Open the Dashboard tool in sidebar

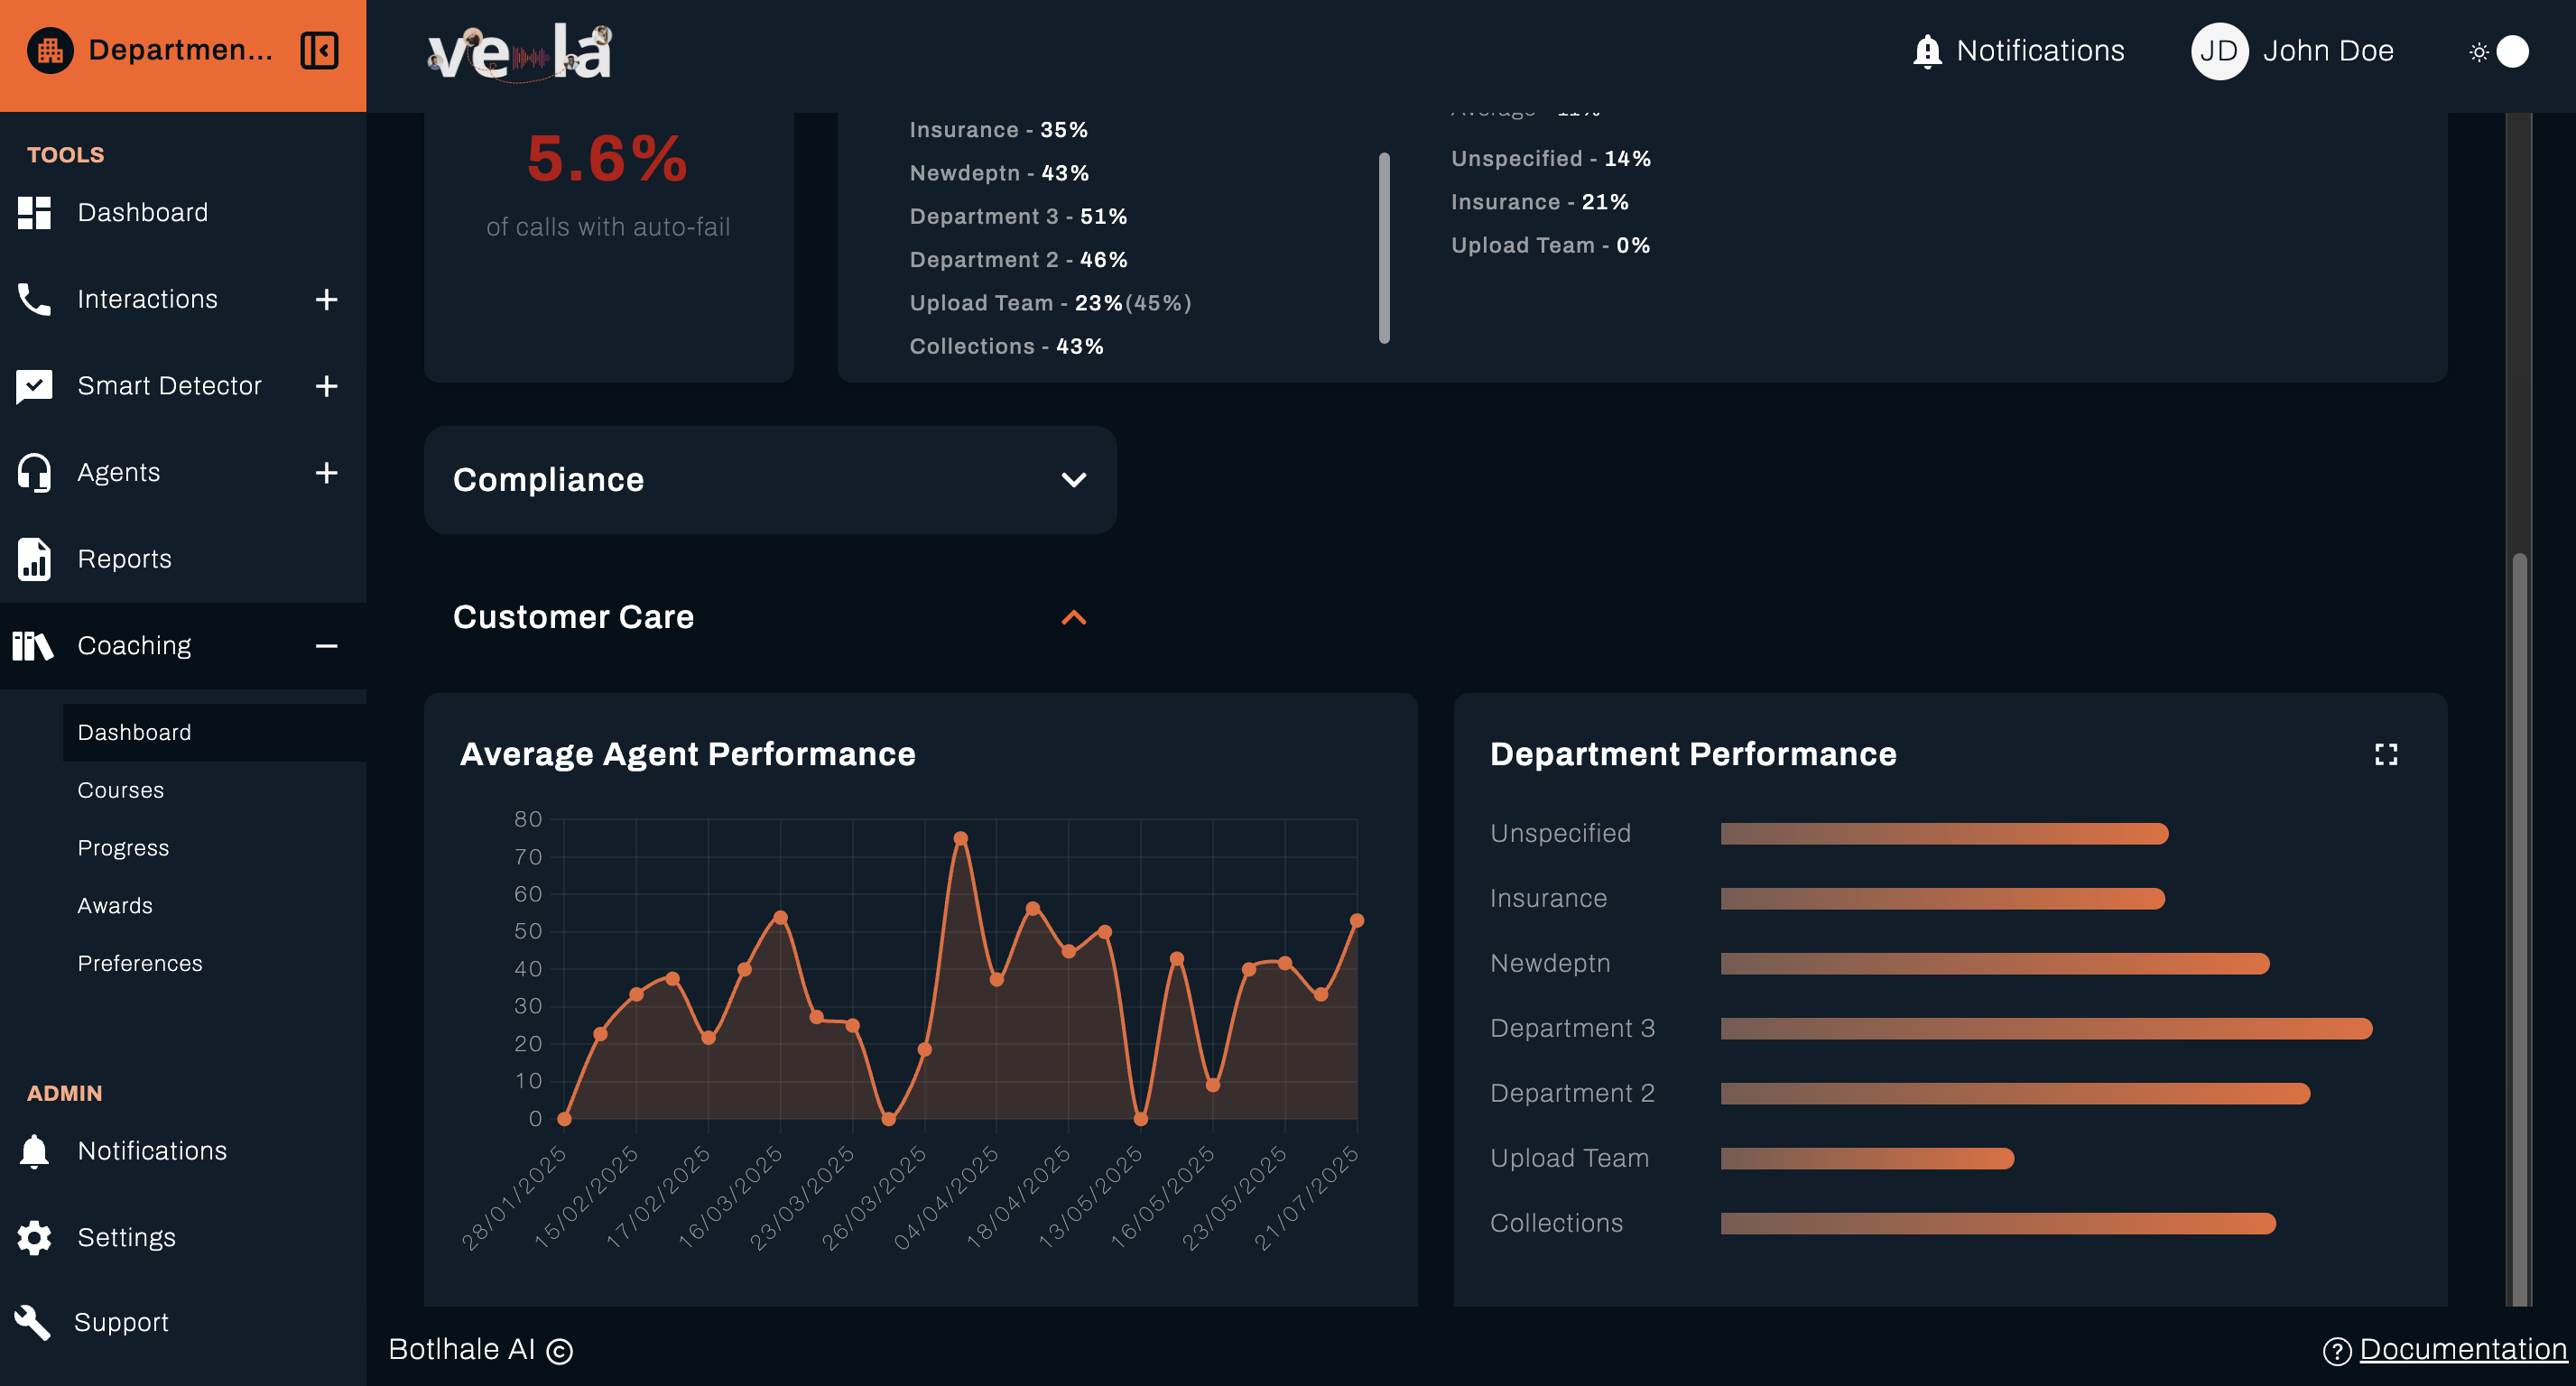point(143,212)
